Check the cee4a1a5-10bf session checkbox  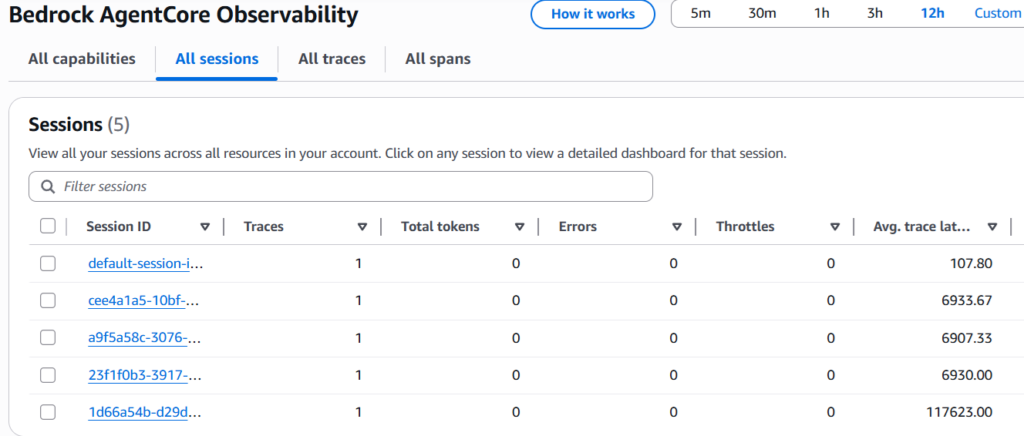point(48,301)
